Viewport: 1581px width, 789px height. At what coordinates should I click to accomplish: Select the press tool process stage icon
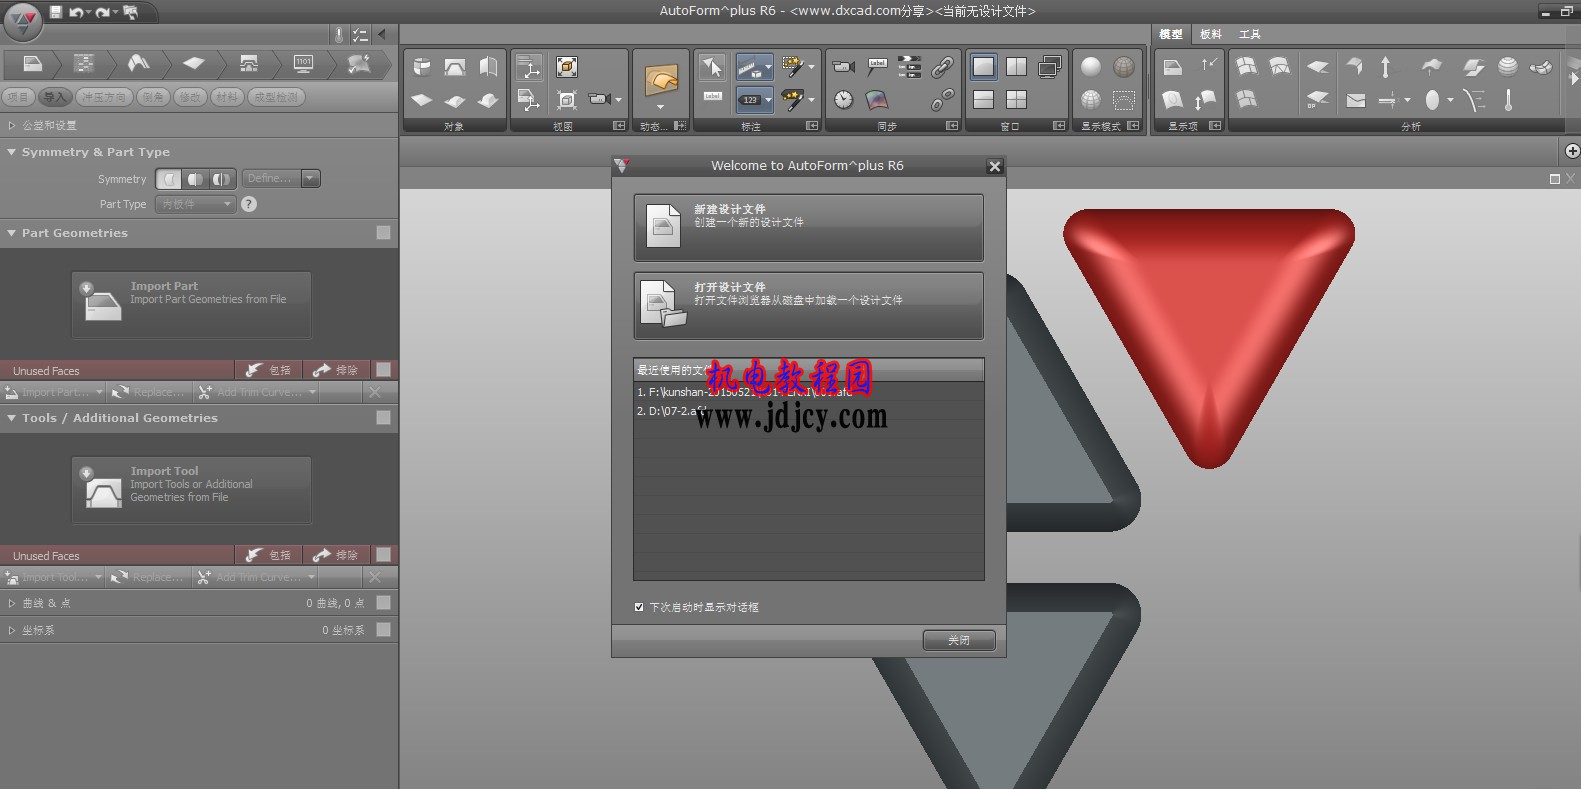coord(248,64)
